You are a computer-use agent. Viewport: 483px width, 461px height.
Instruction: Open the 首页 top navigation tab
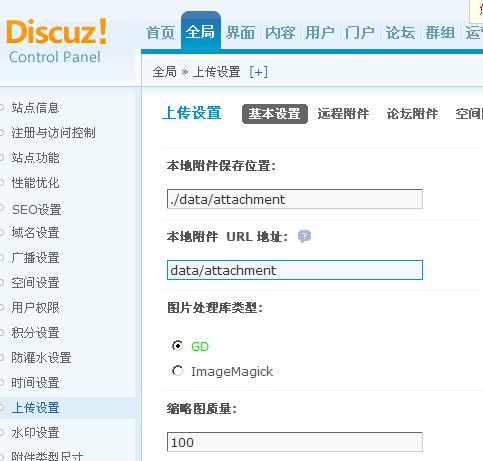160,33
